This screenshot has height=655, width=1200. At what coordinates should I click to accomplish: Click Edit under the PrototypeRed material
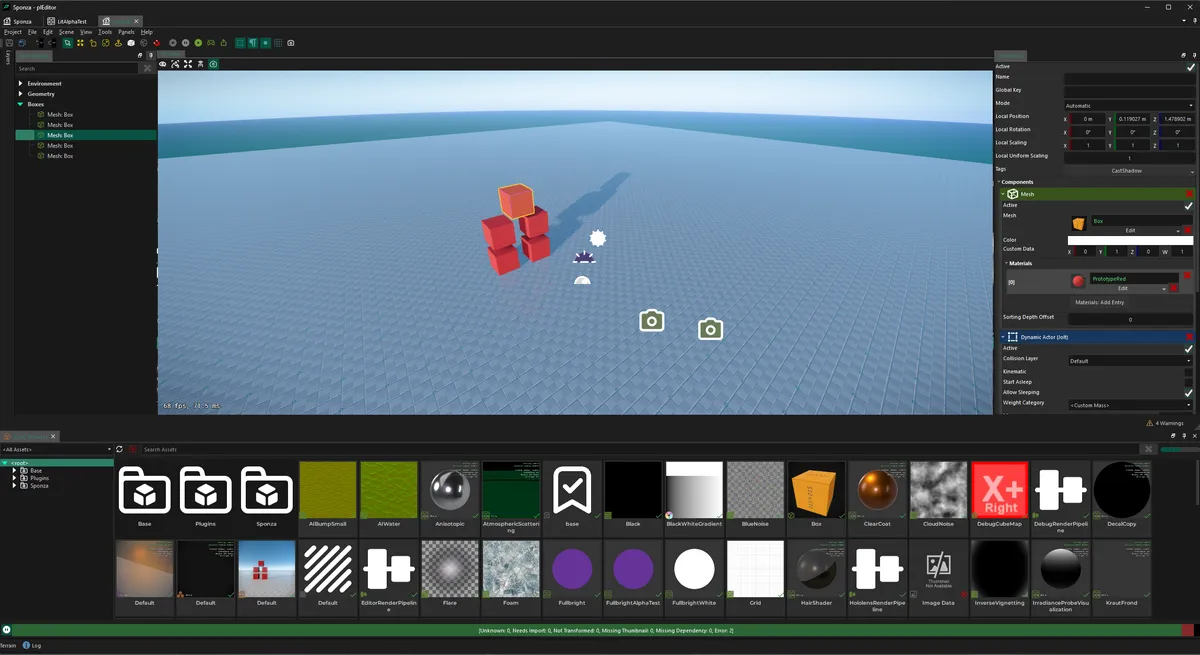coord(1122,288)
